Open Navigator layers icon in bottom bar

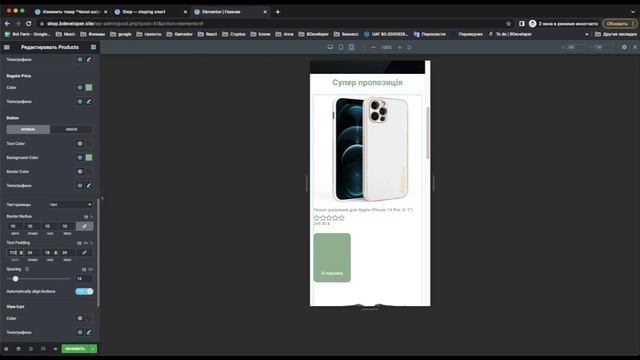[x=18, y=349]
